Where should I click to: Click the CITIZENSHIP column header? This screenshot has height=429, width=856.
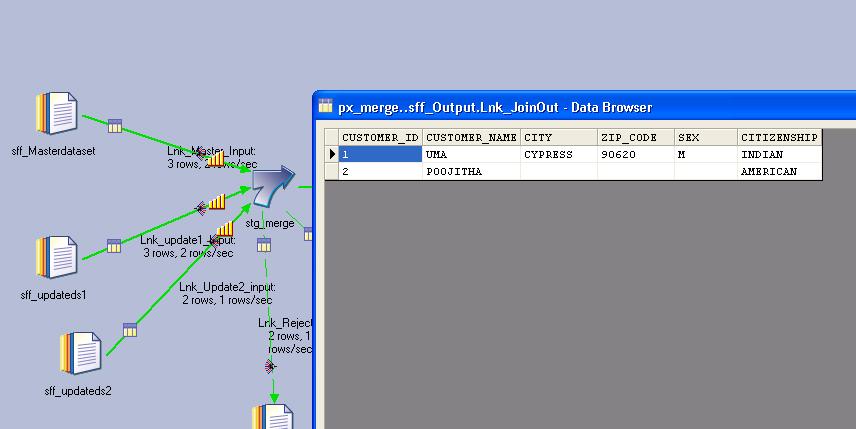[x=779, y=137]
